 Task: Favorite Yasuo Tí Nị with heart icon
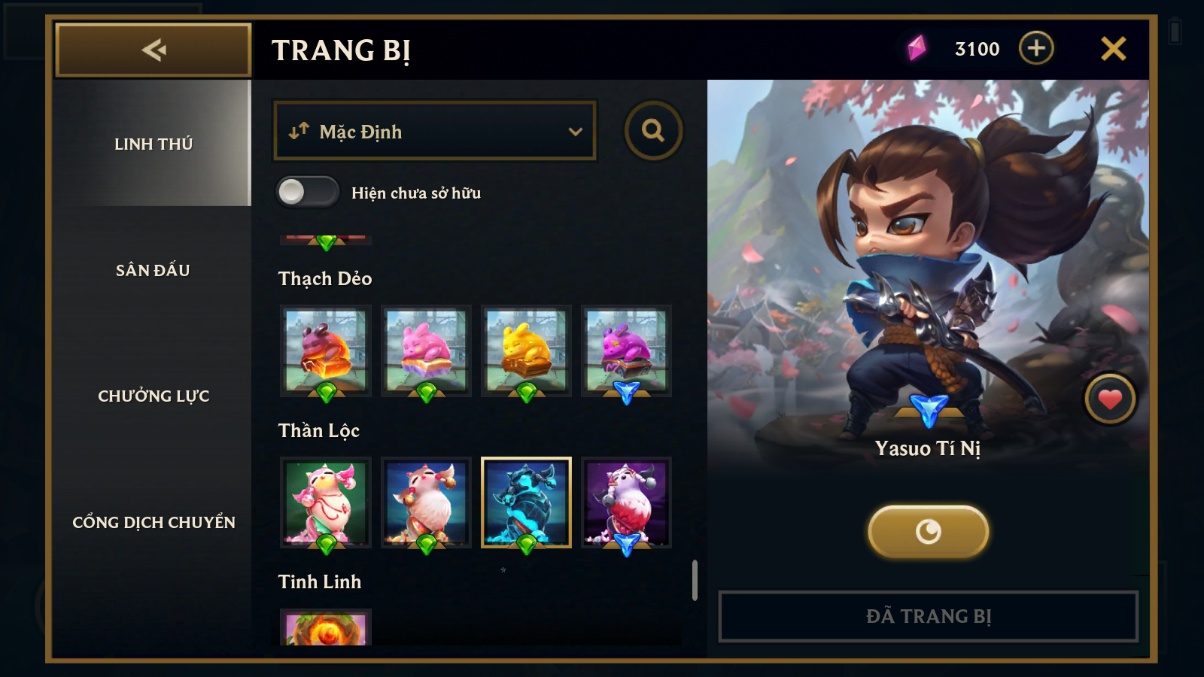coord(1110,400)
